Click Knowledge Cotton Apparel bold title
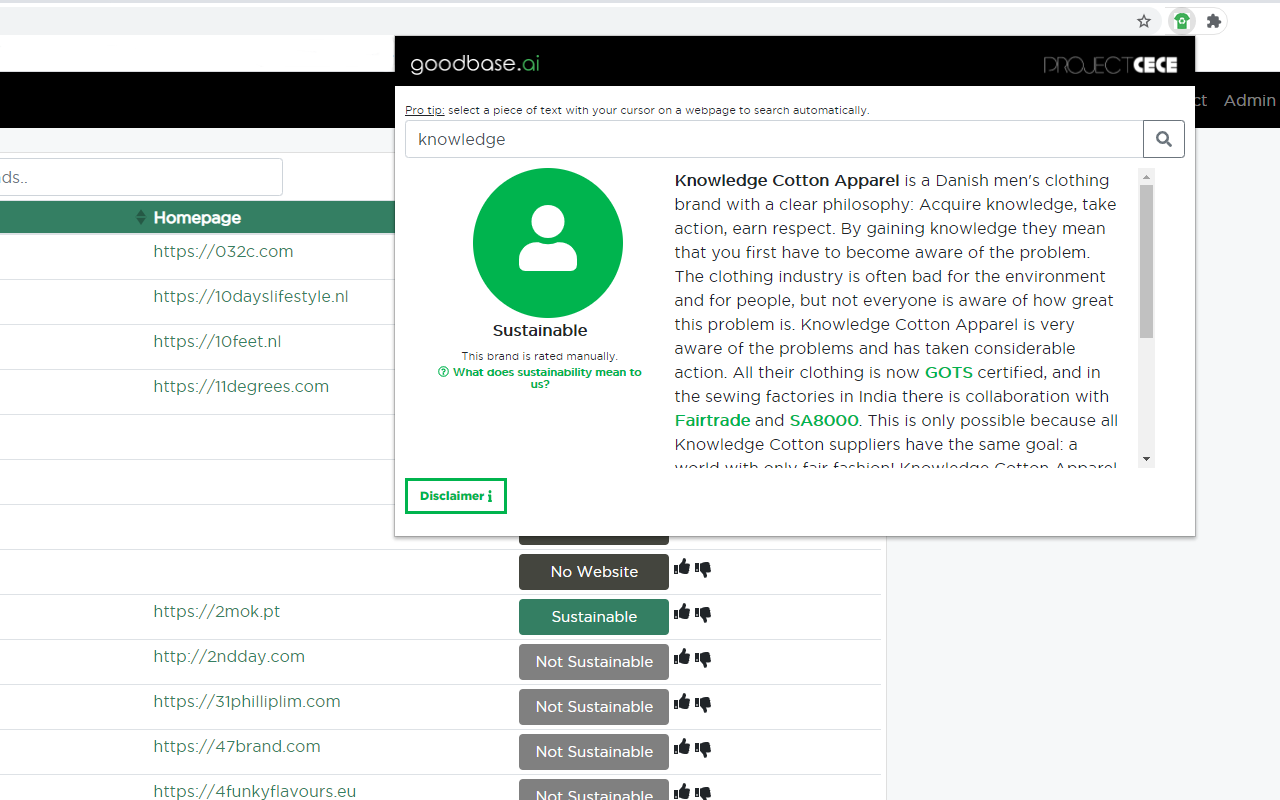1280x800 pixels. [x=787, y=180]
